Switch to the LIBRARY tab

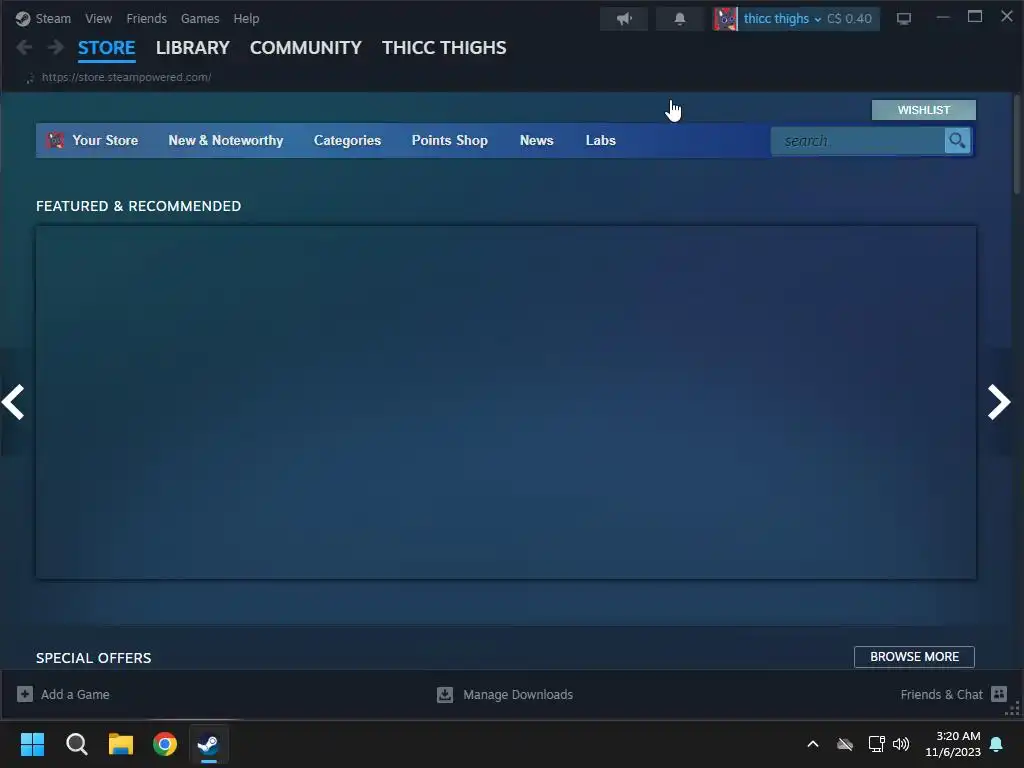pyautogui.click(x=193, y=48)
